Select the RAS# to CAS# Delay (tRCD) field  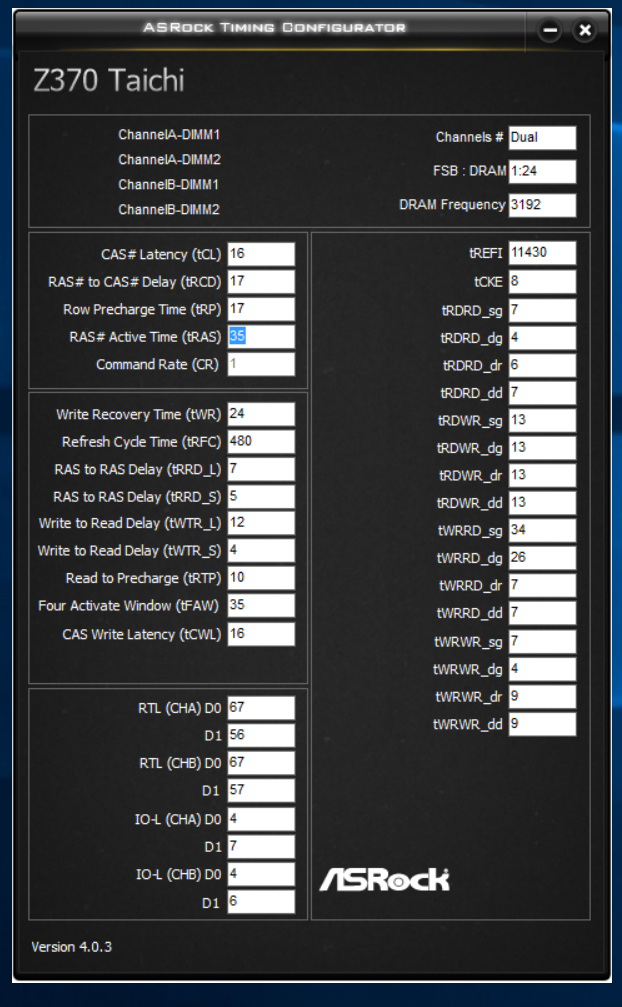coord(261,281)
